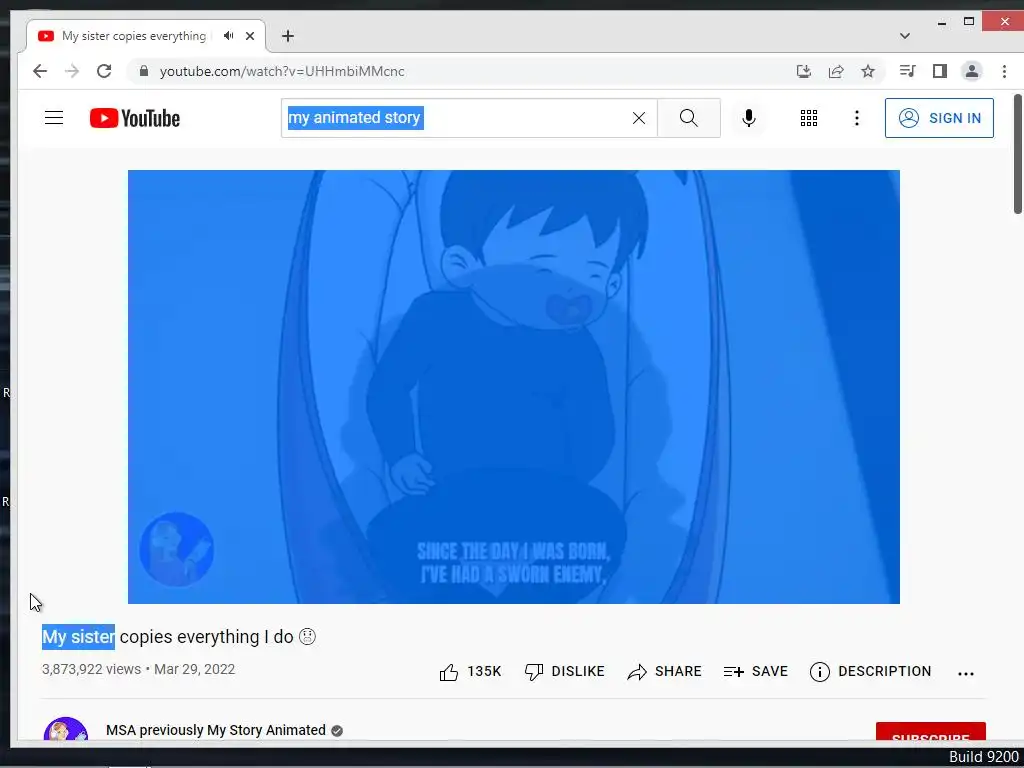The height and width of the screenshot is (768, 1024).
Task: Click the browser forward arrow
Action: [72, 71]
